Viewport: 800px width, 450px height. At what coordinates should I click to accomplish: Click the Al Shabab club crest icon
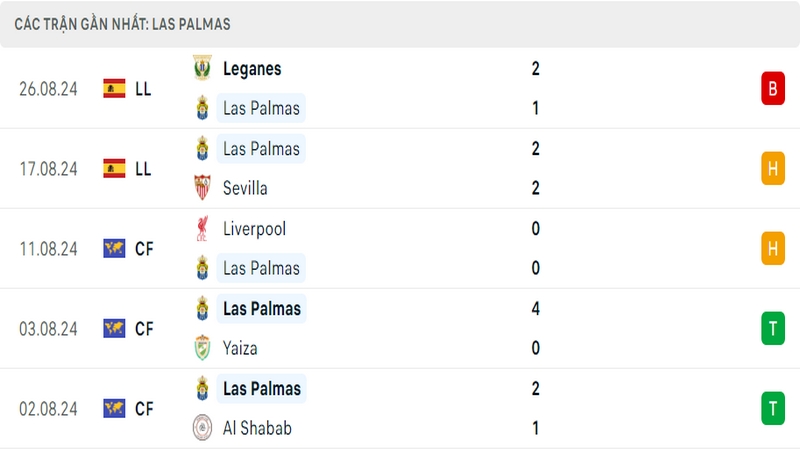(x=202, y=428)
